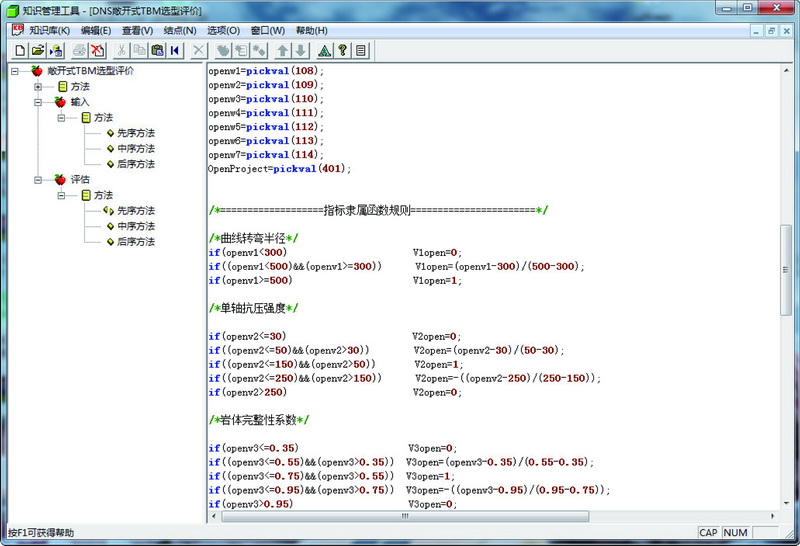Click the comment /*单轴抗压强度*/
This screenshot has width=800, height=546.
(254, 308)
